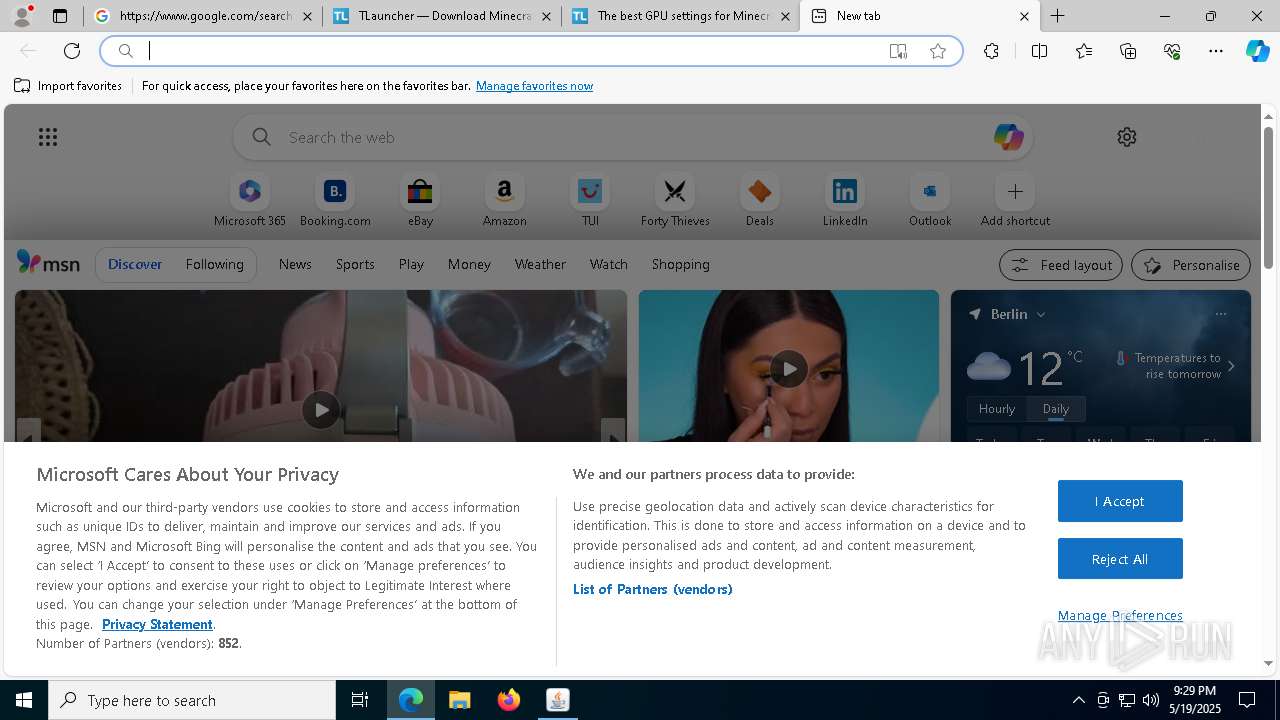Open the Favorites hub icon

pos(1084,51)
